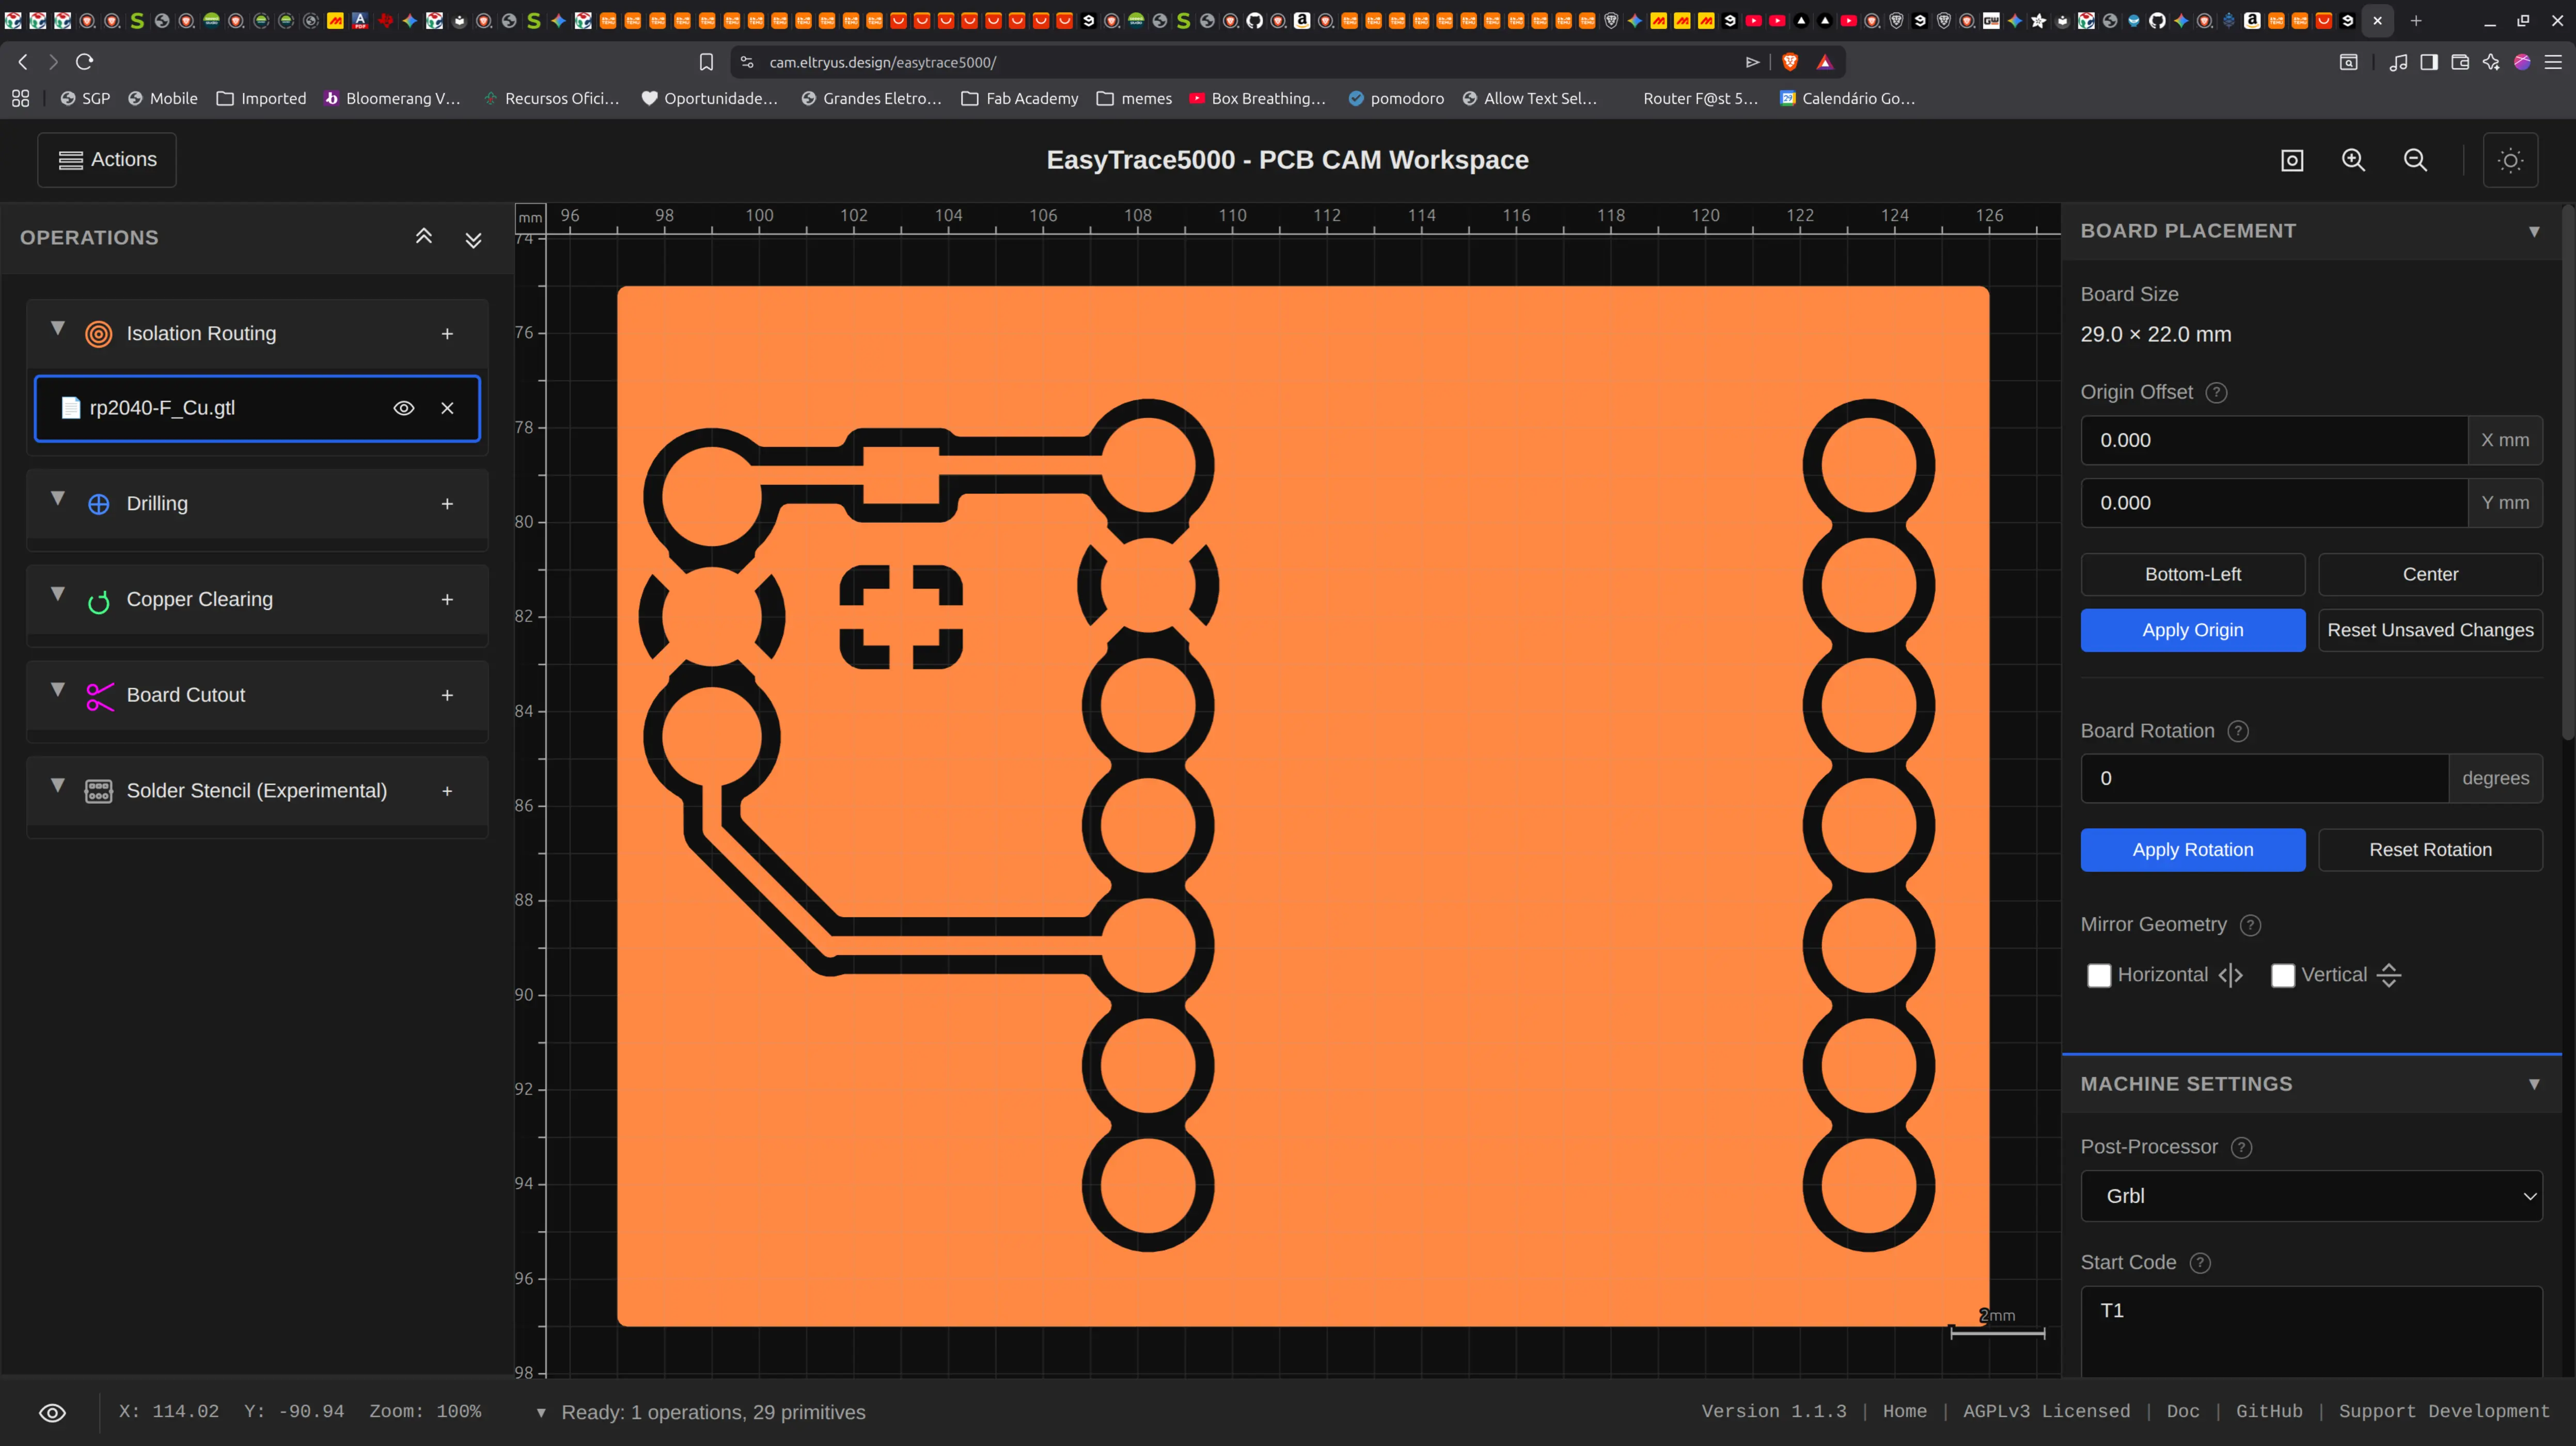The image size is (2576, 1446).
Task: Click the Apply Origin button
Action: click(2192, 630)
